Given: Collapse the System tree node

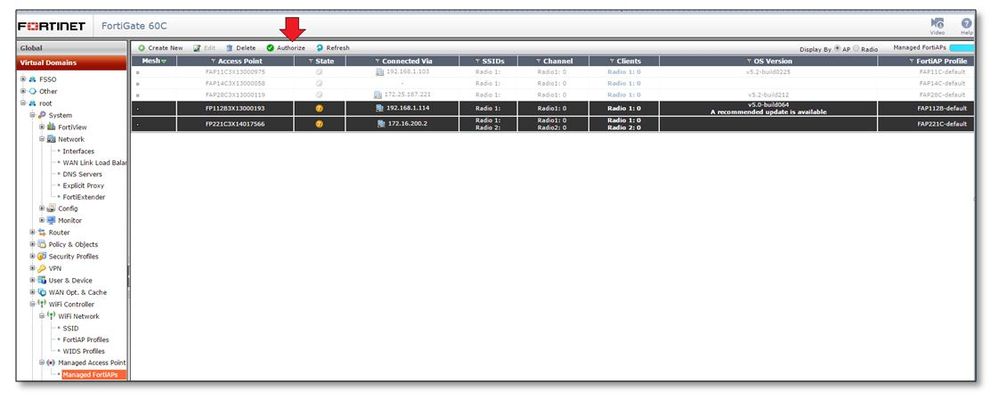Looking at the screenshot, I should click(32, 115).
